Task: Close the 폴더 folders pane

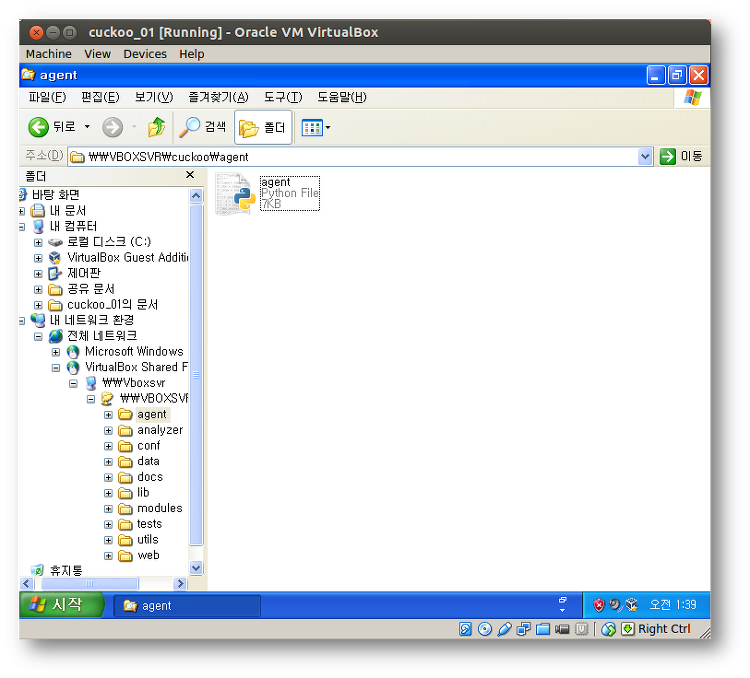Action: (189, 175)
